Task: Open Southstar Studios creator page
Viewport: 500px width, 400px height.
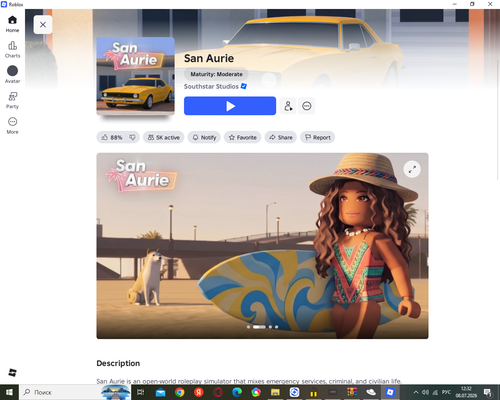Action: coord(211,87)
